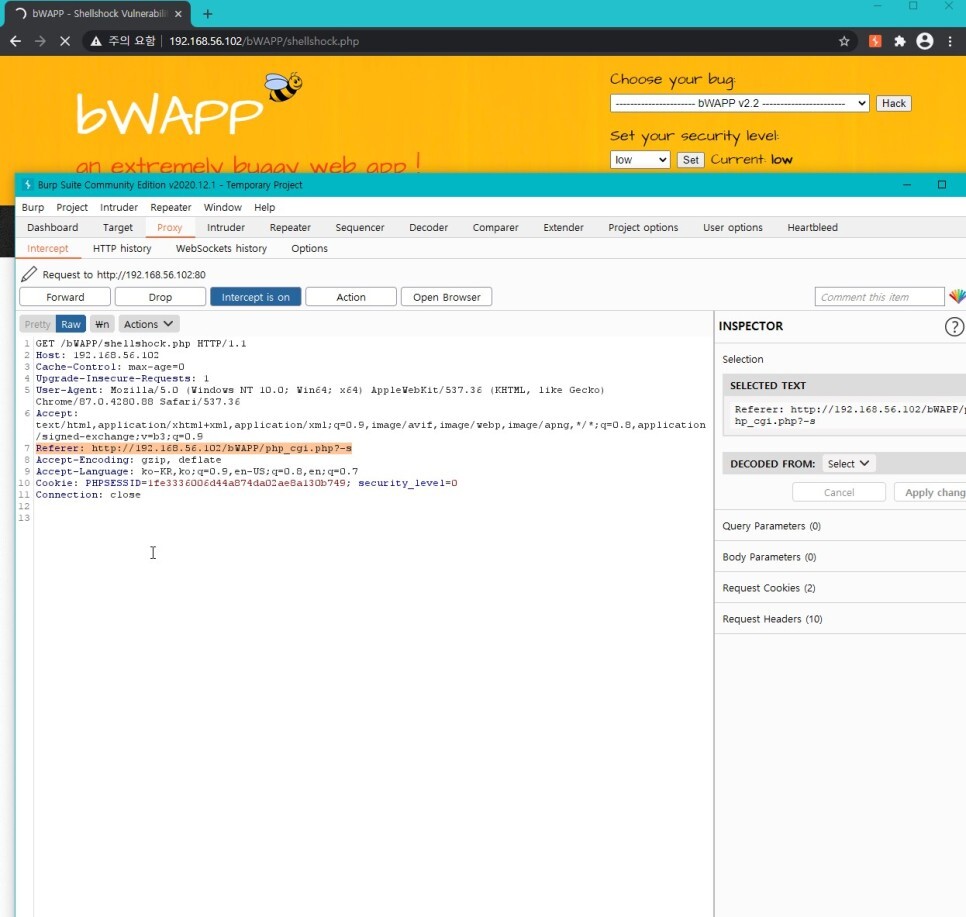This screenshot has height=917, width=966.
Task: Click Burp Suite title bar logo icon
Action: (x=27, y=185)
